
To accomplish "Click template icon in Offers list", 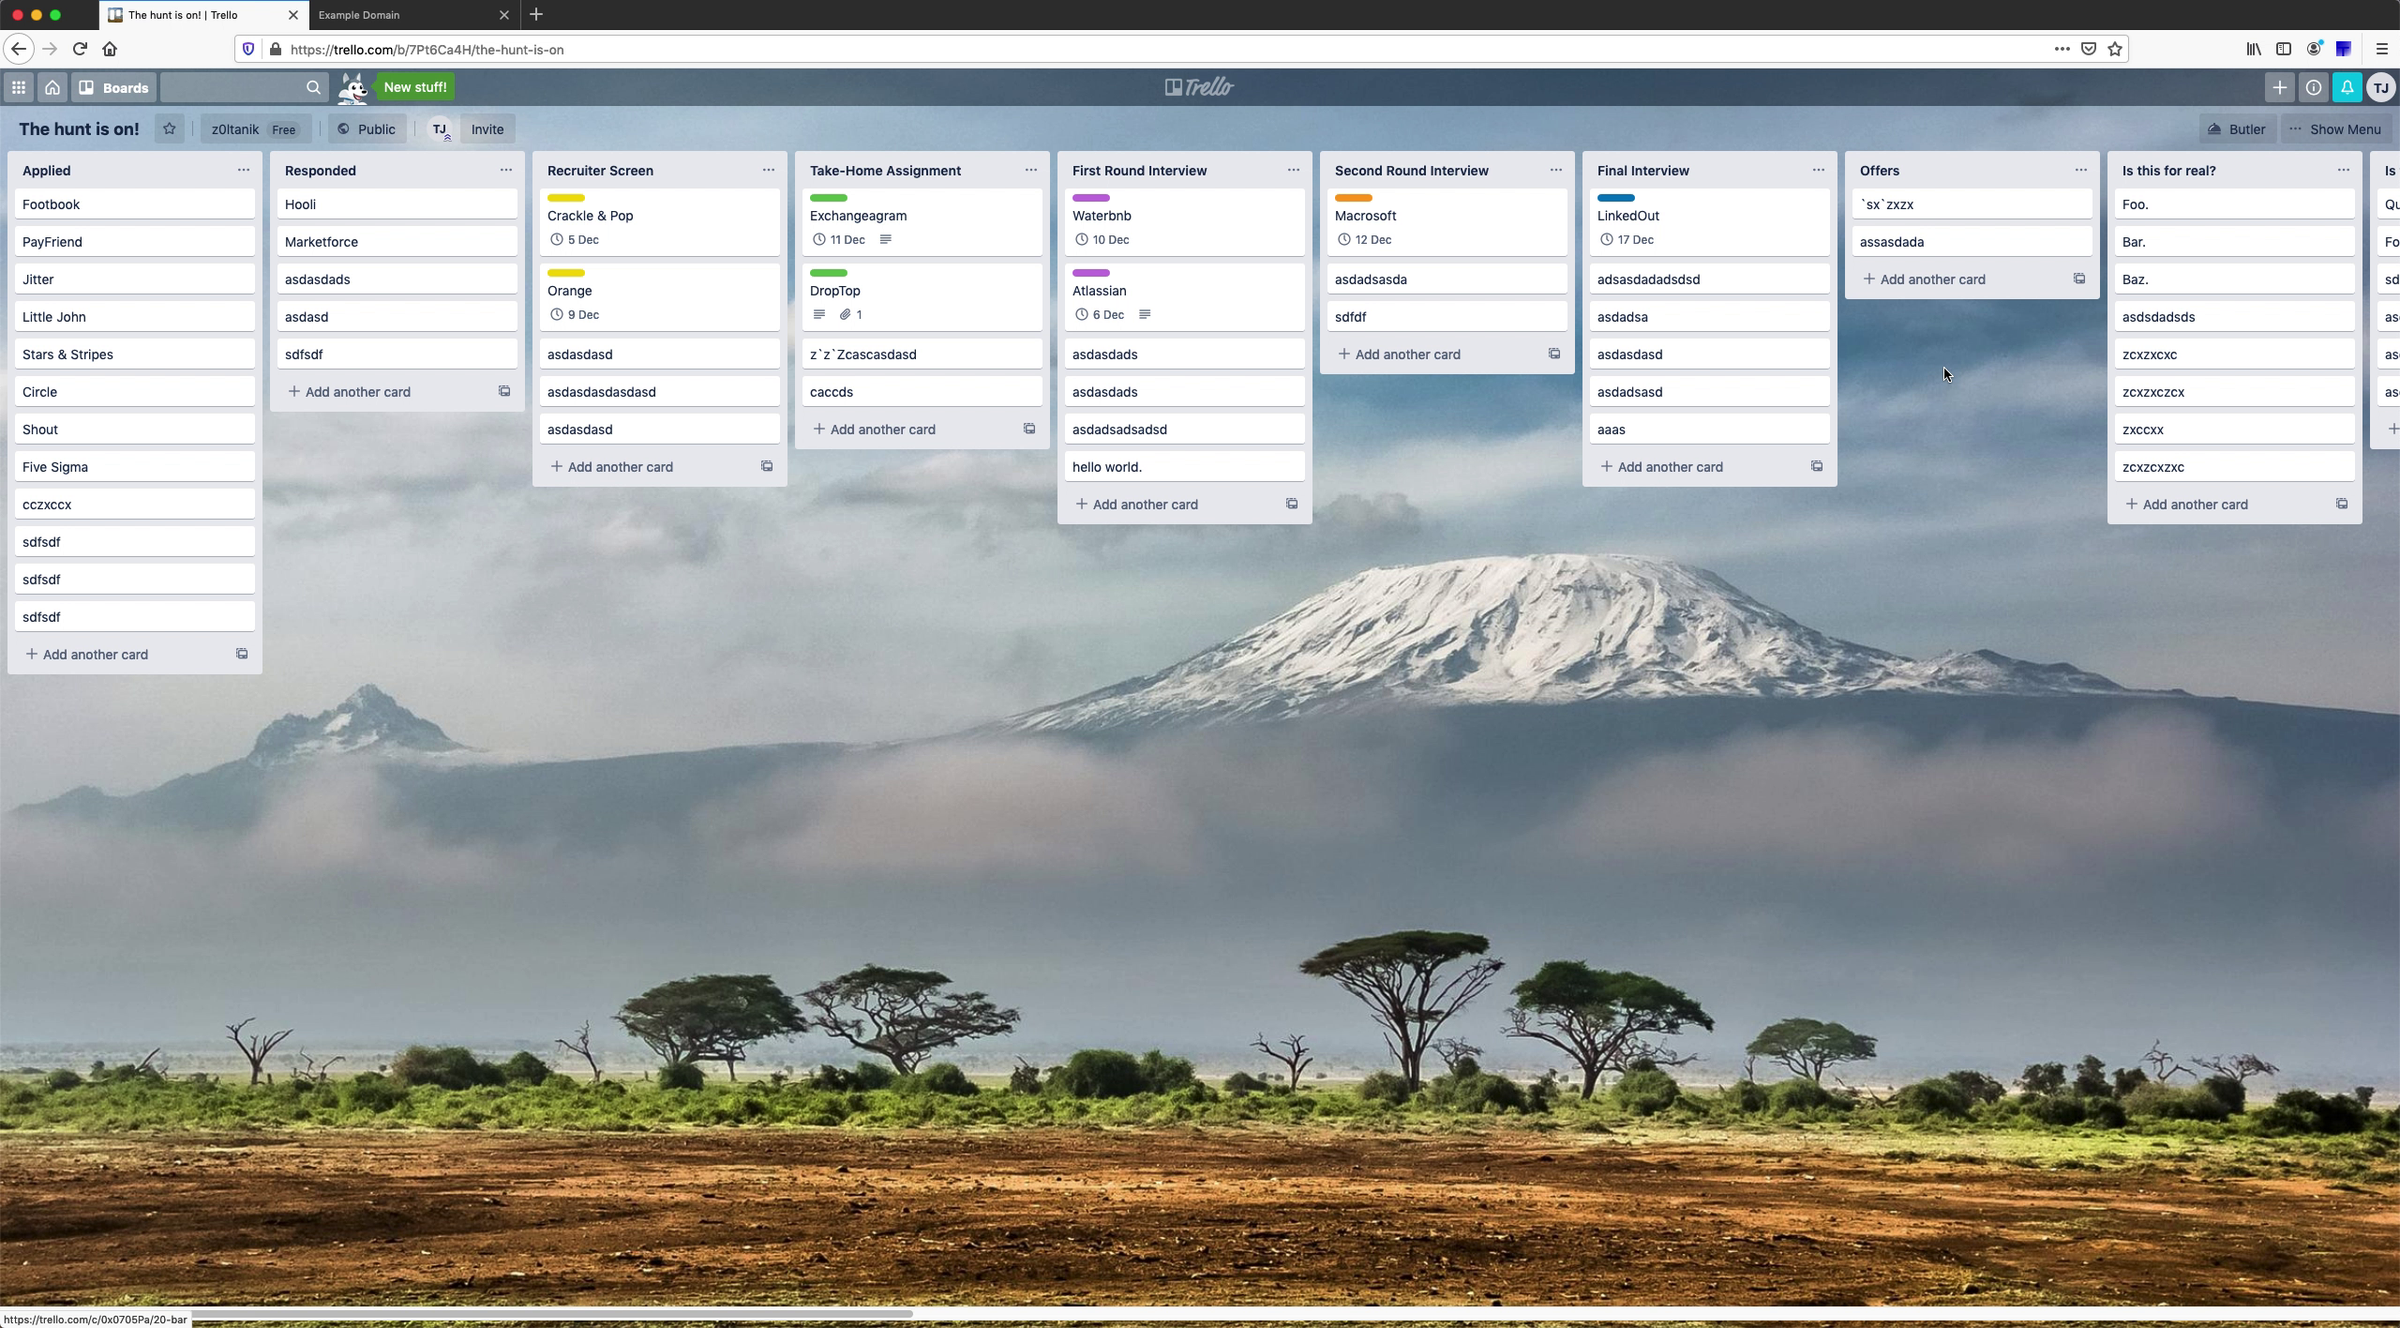I will (x=2079, y=279).
